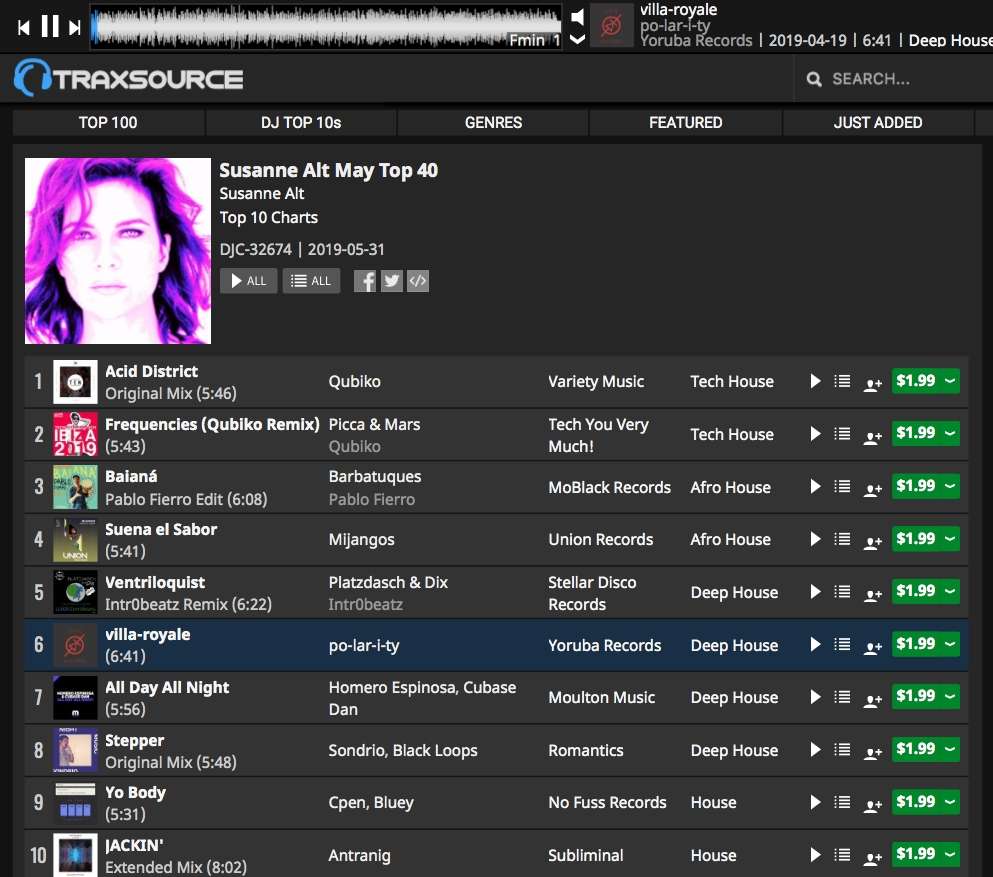Open Deep House genre in player bar
The width and height of the screenshot is (993, 877).
click(x=951, y=41)
